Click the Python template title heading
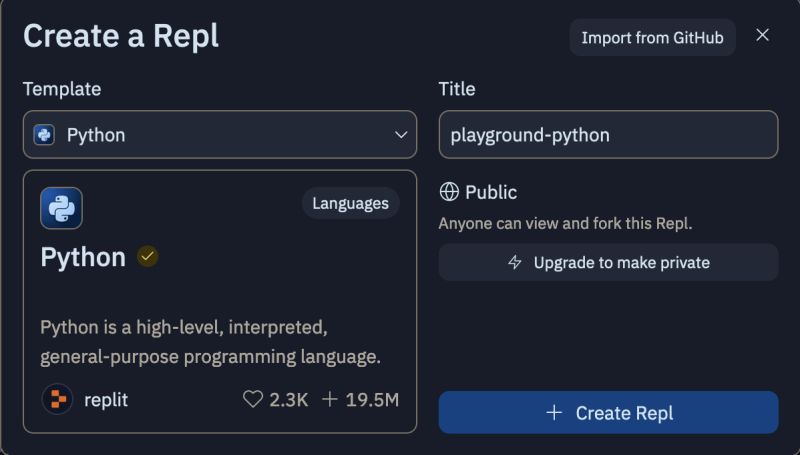800x455 pixels. point(83,257)
